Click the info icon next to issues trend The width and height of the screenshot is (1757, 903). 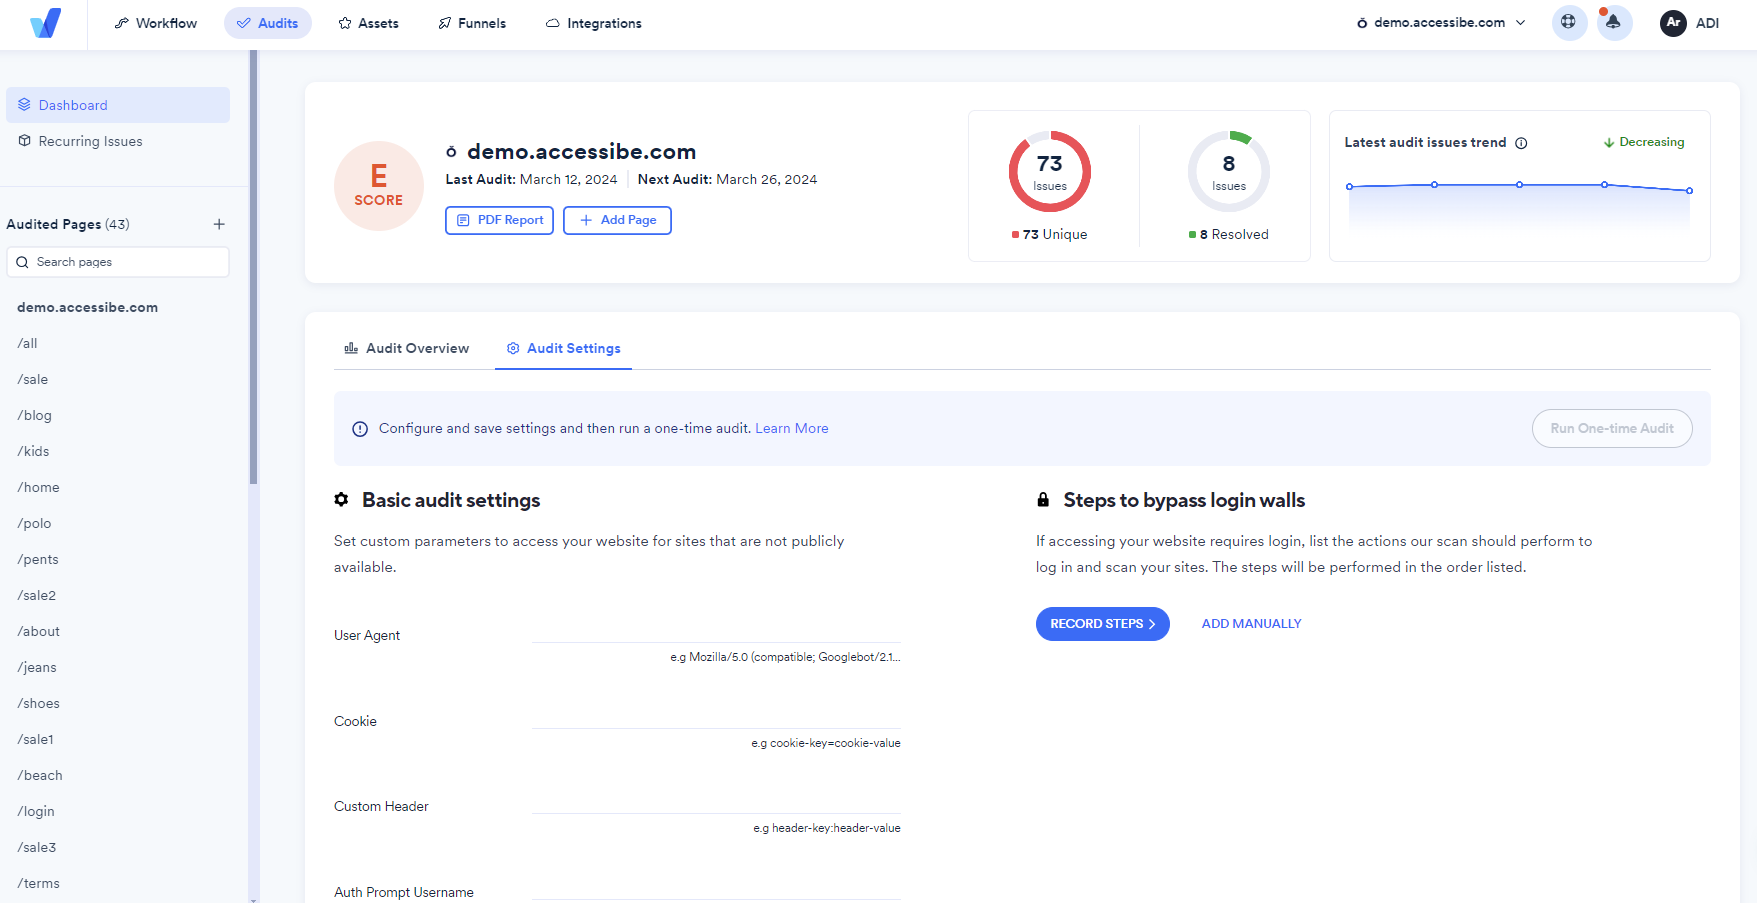tap(1521, 143)
